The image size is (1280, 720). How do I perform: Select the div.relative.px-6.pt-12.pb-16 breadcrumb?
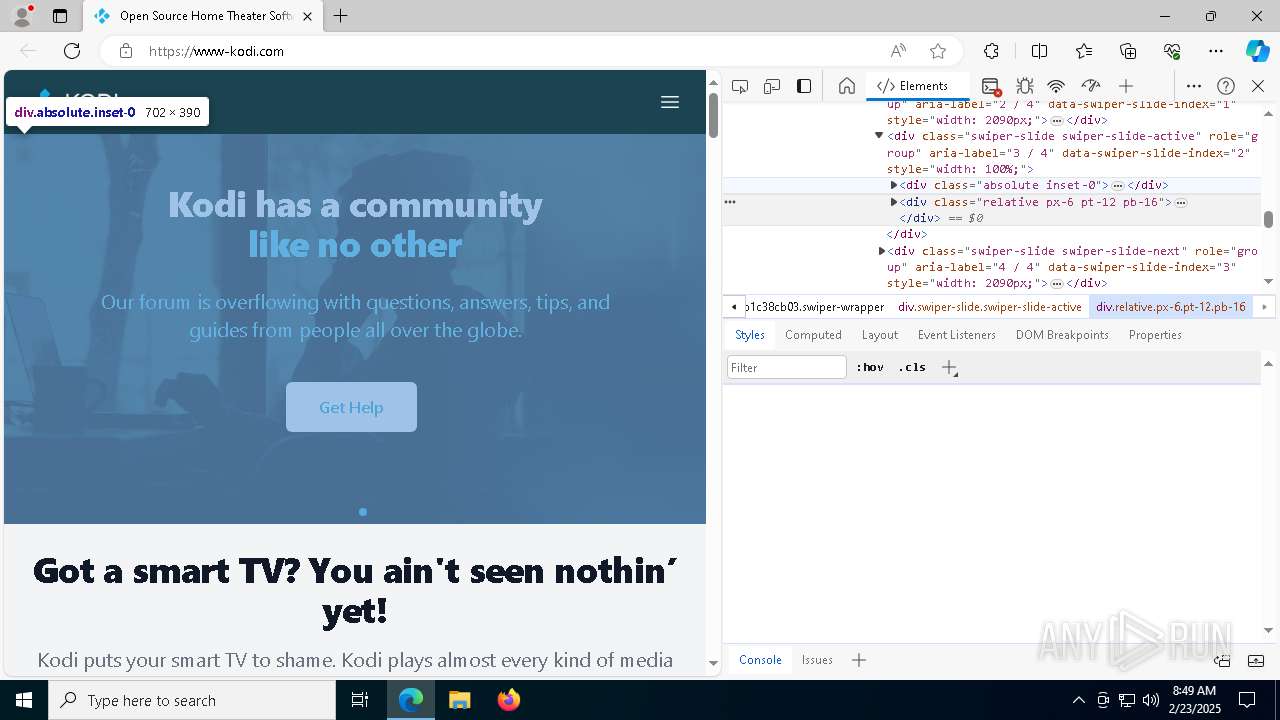(x=1171, y=307)
